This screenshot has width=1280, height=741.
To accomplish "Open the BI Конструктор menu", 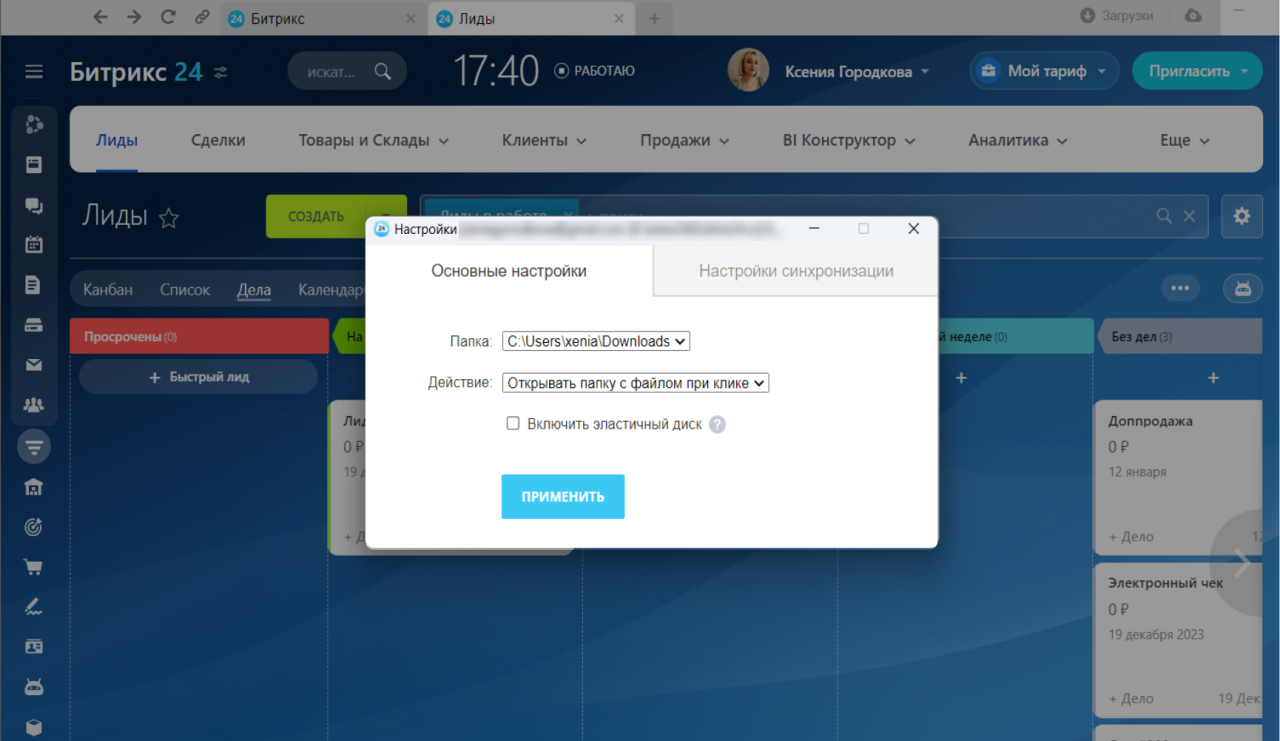I will (x=849, y=141).
